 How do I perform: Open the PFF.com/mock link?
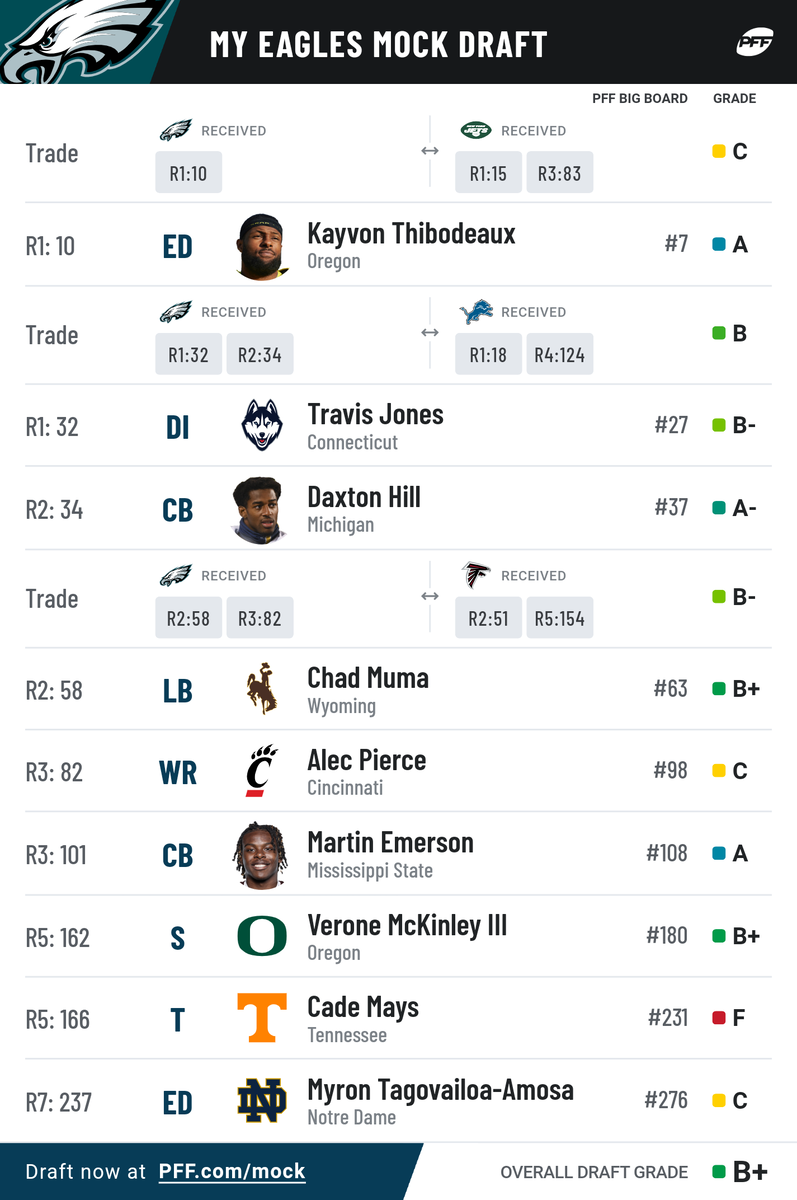click(x=232, y=1171)
